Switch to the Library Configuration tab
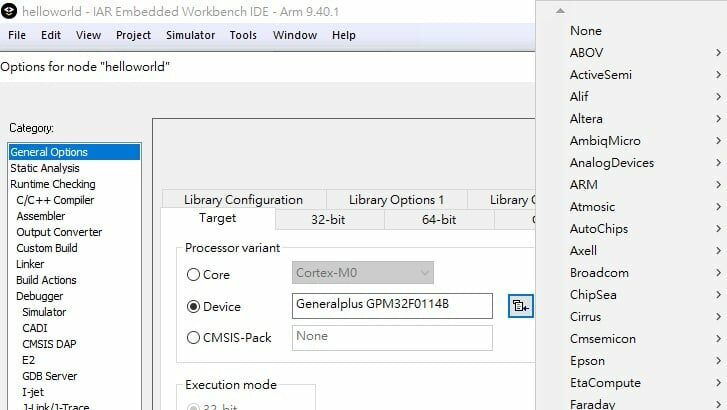The width and height of the screenshot is (727, 410). click(243, 199)
